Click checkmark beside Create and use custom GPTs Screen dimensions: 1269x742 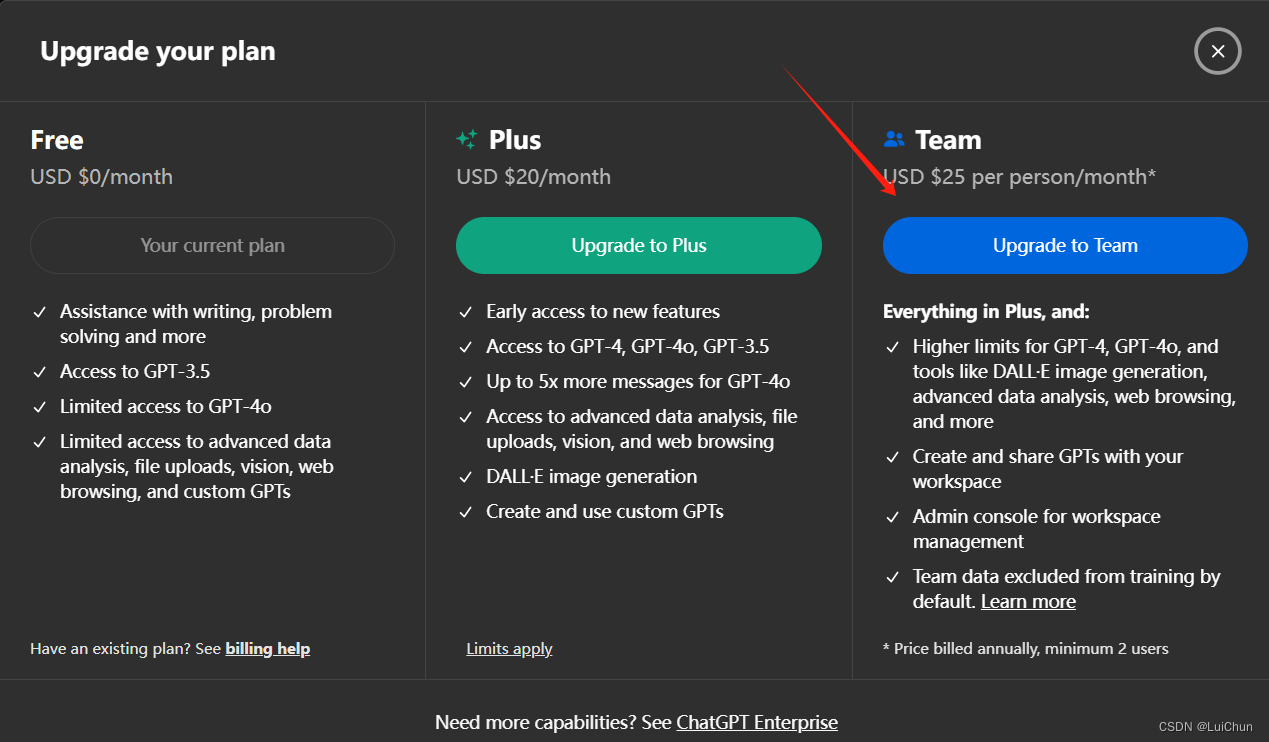(x=465, y=512)
